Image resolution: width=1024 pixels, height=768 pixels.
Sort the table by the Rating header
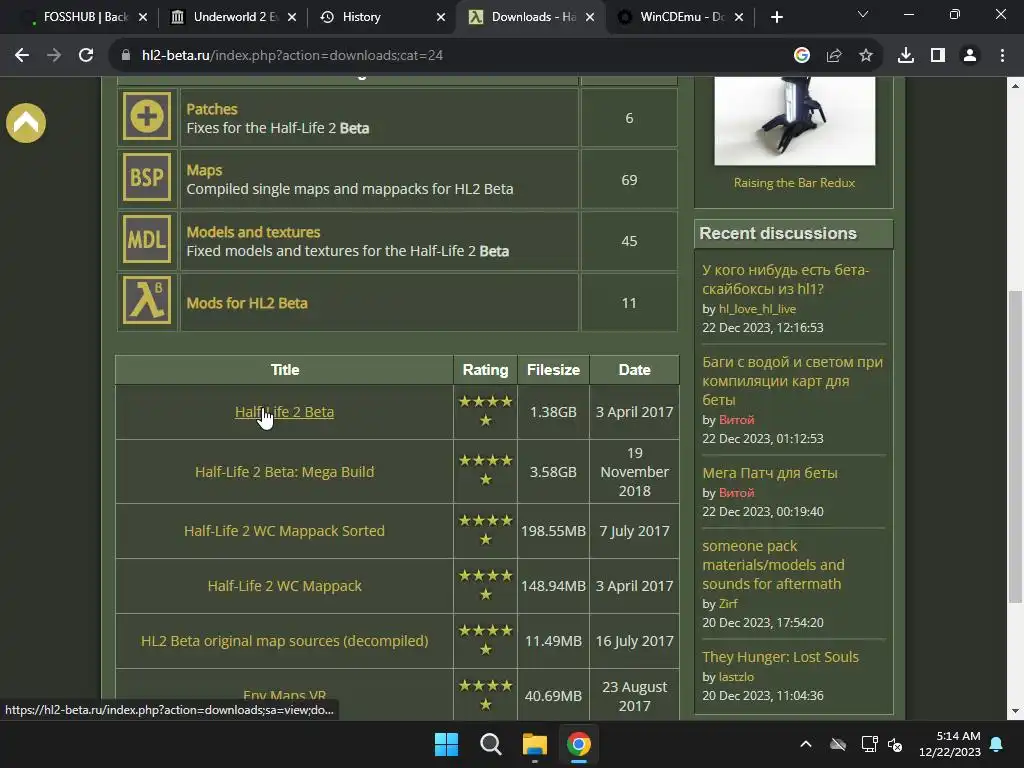tap(485, 370)
